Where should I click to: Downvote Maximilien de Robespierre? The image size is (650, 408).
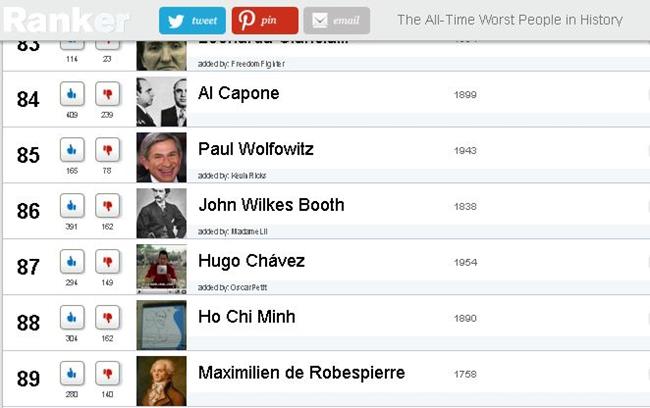[x=108, y=374]
